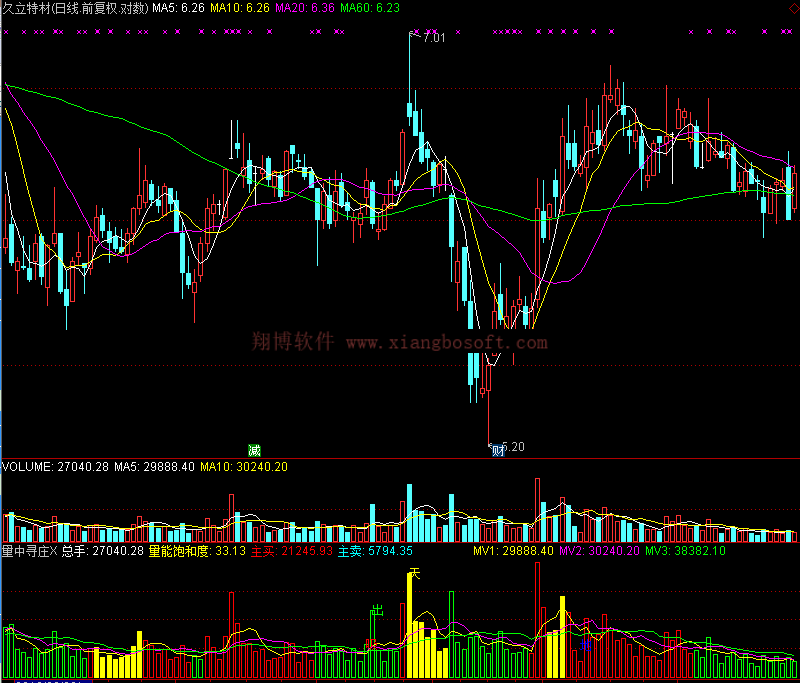This screenshot has height=683, width=800.
Task: Click the 总手: 27040.28 value
Action: click(103, 551)
